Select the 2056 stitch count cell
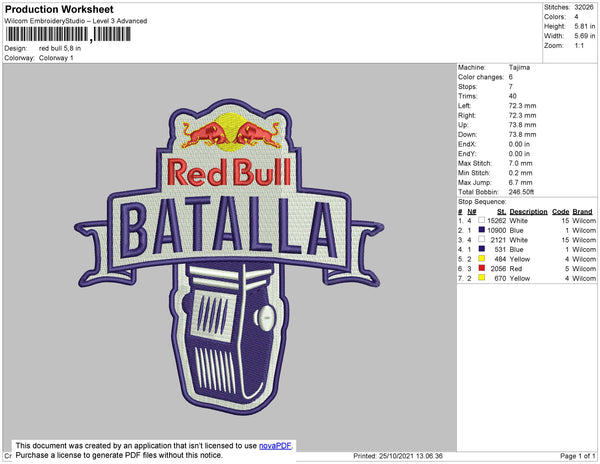This screenshot has height=464, width=600. pyautogui.click(x=498, y=269)
